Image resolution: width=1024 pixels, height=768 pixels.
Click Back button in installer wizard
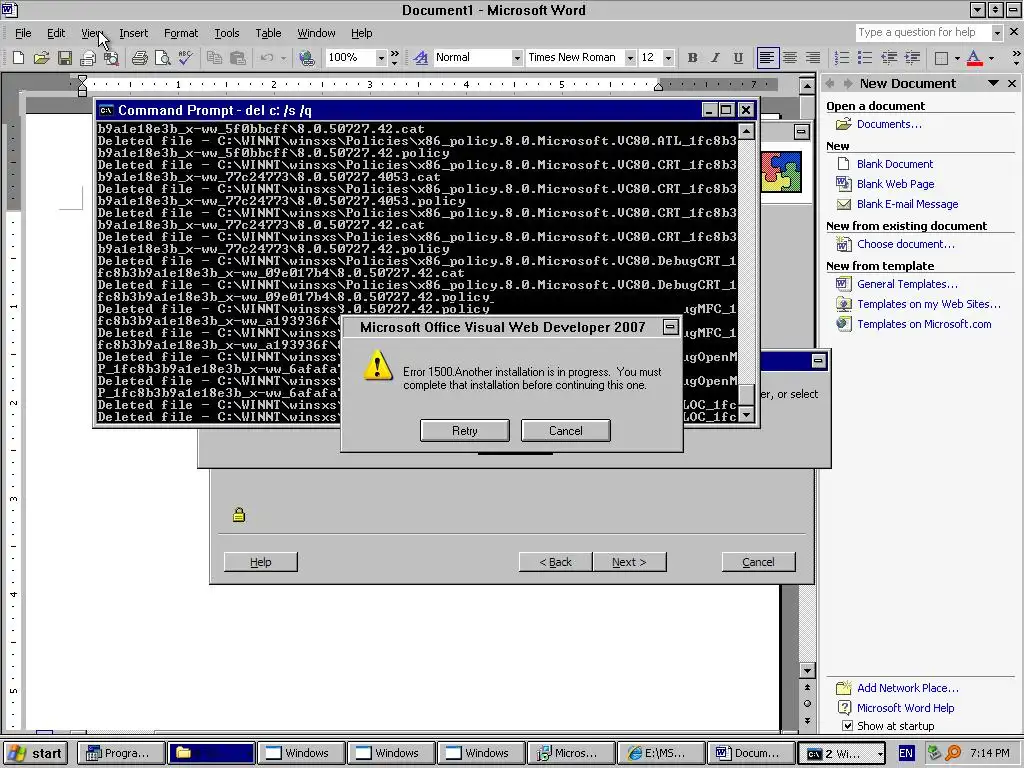tap(556, 562)
